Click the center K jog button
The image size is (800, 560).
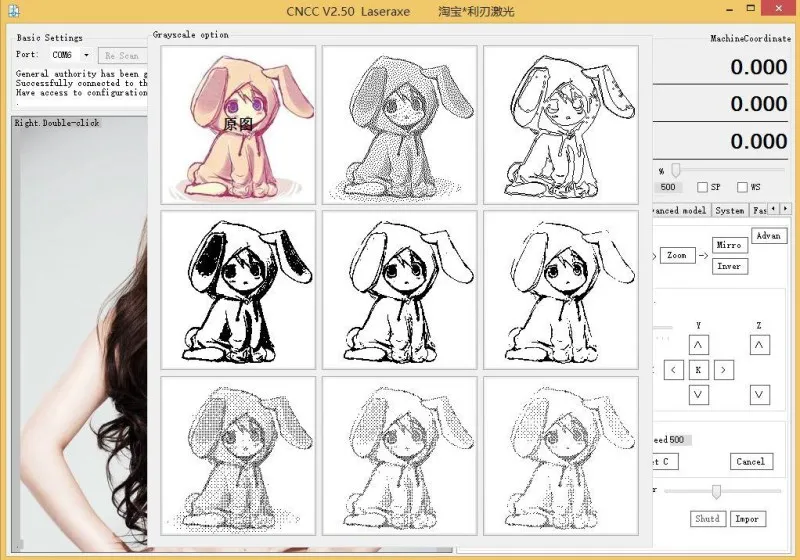pos(698,370)
